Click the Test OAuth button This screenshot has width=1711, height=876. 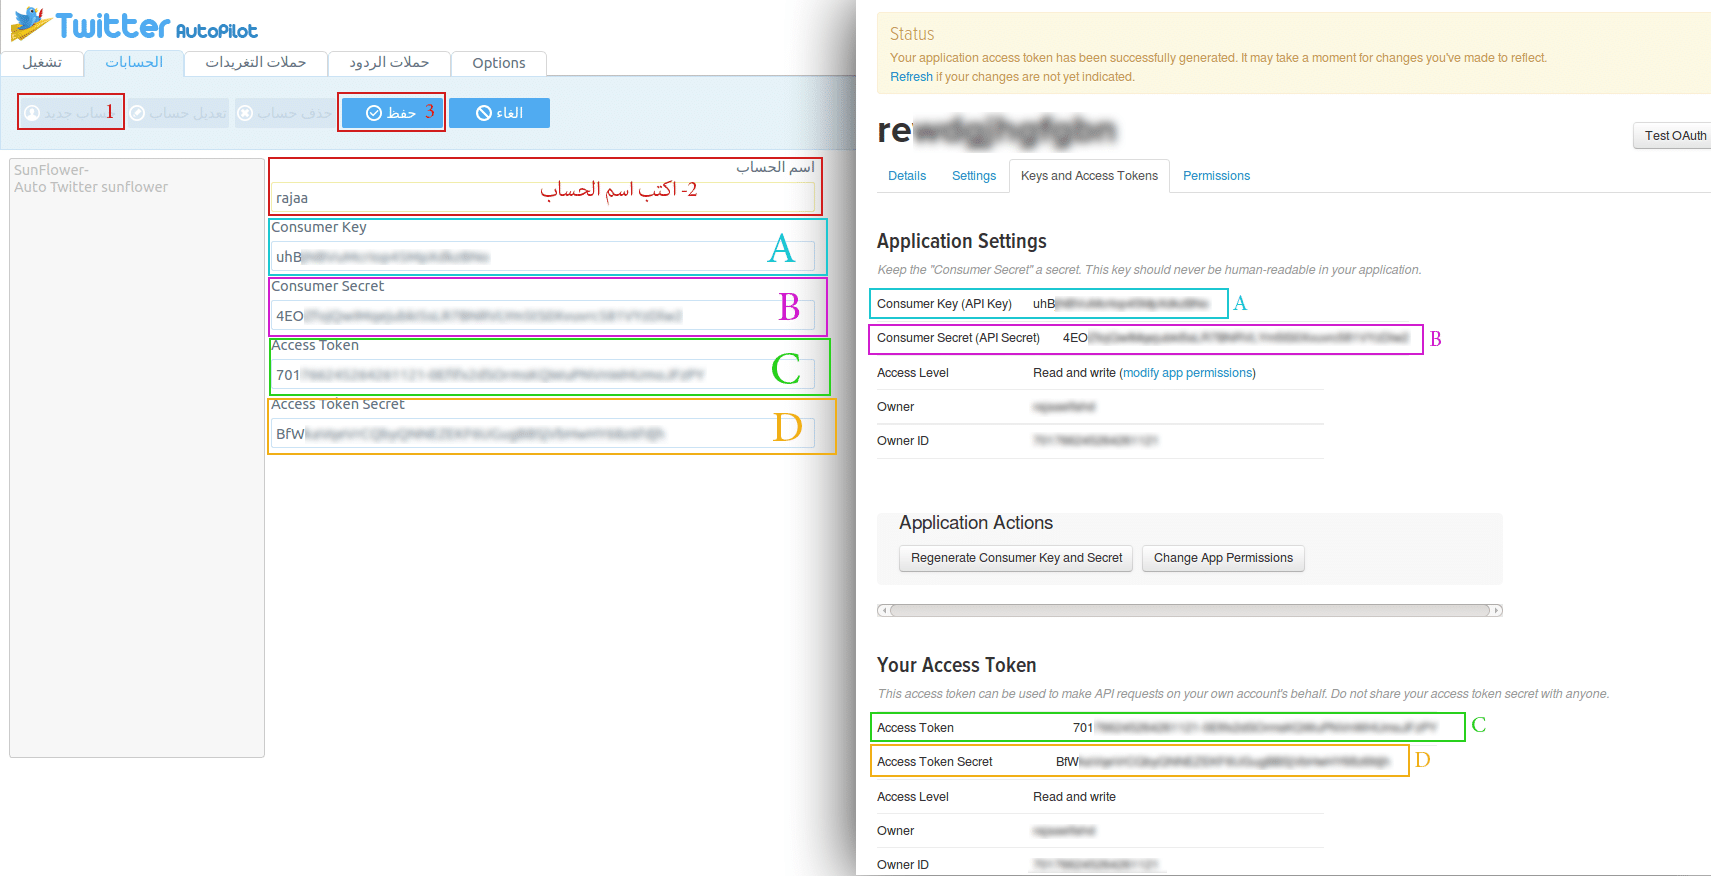(x=1675, y=135)
